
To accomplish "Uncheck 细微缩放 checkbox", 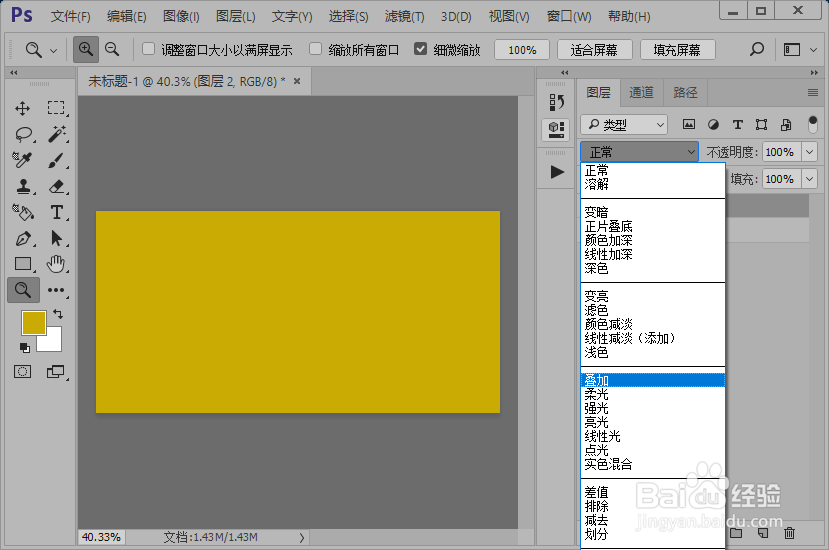I will coord(420,49).
